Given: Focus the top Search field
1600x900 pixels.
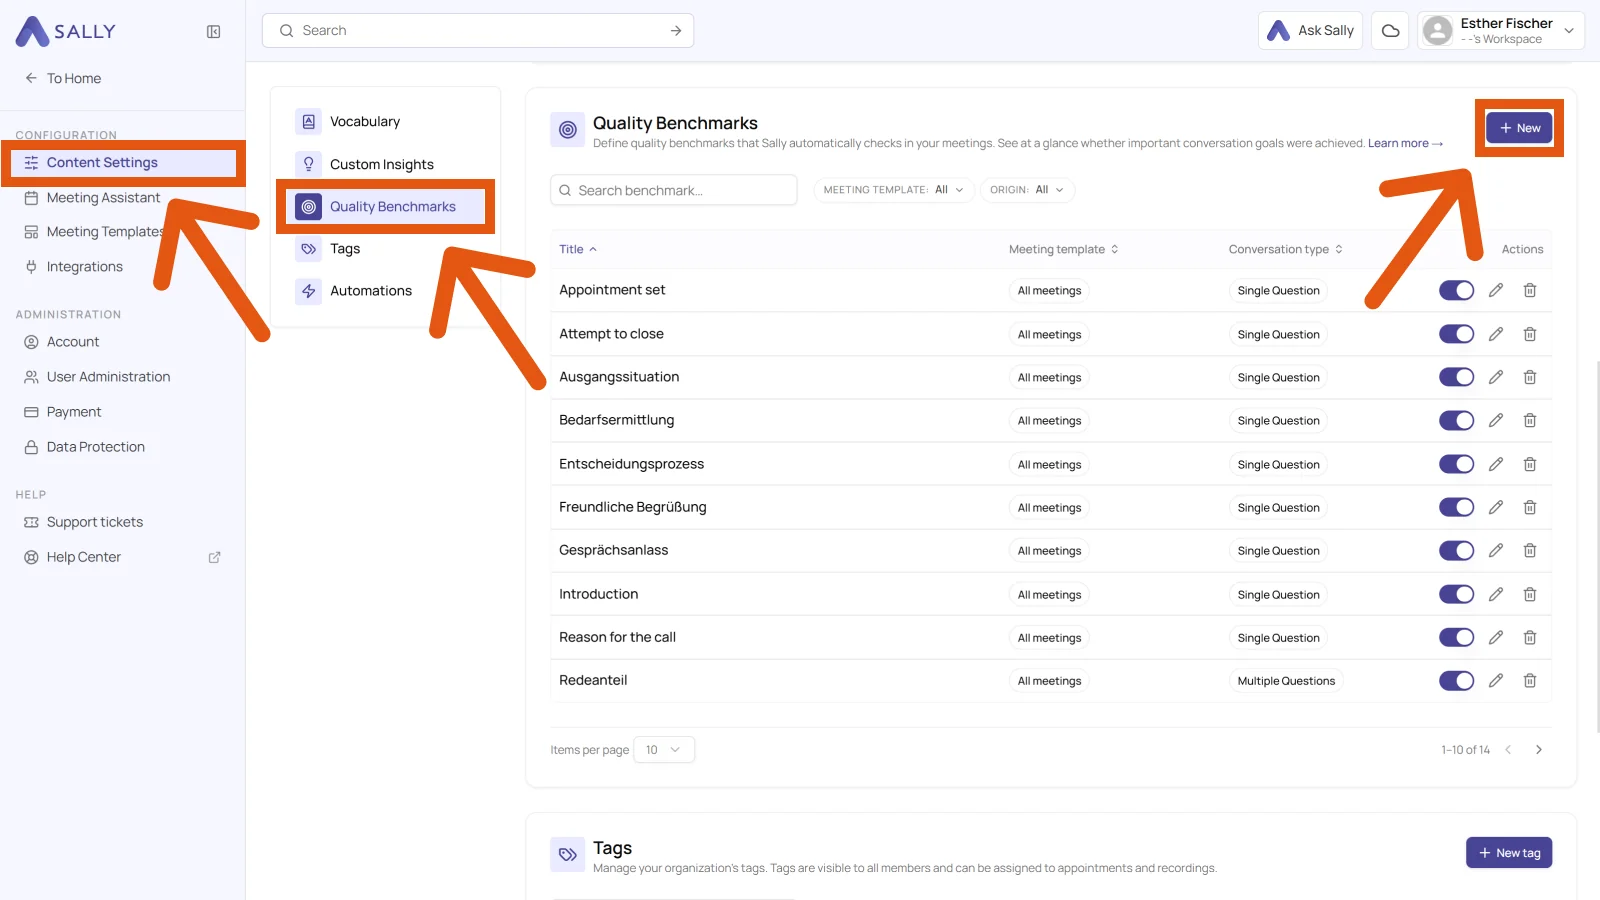Looking at the screenshot, I should point(478,31).
